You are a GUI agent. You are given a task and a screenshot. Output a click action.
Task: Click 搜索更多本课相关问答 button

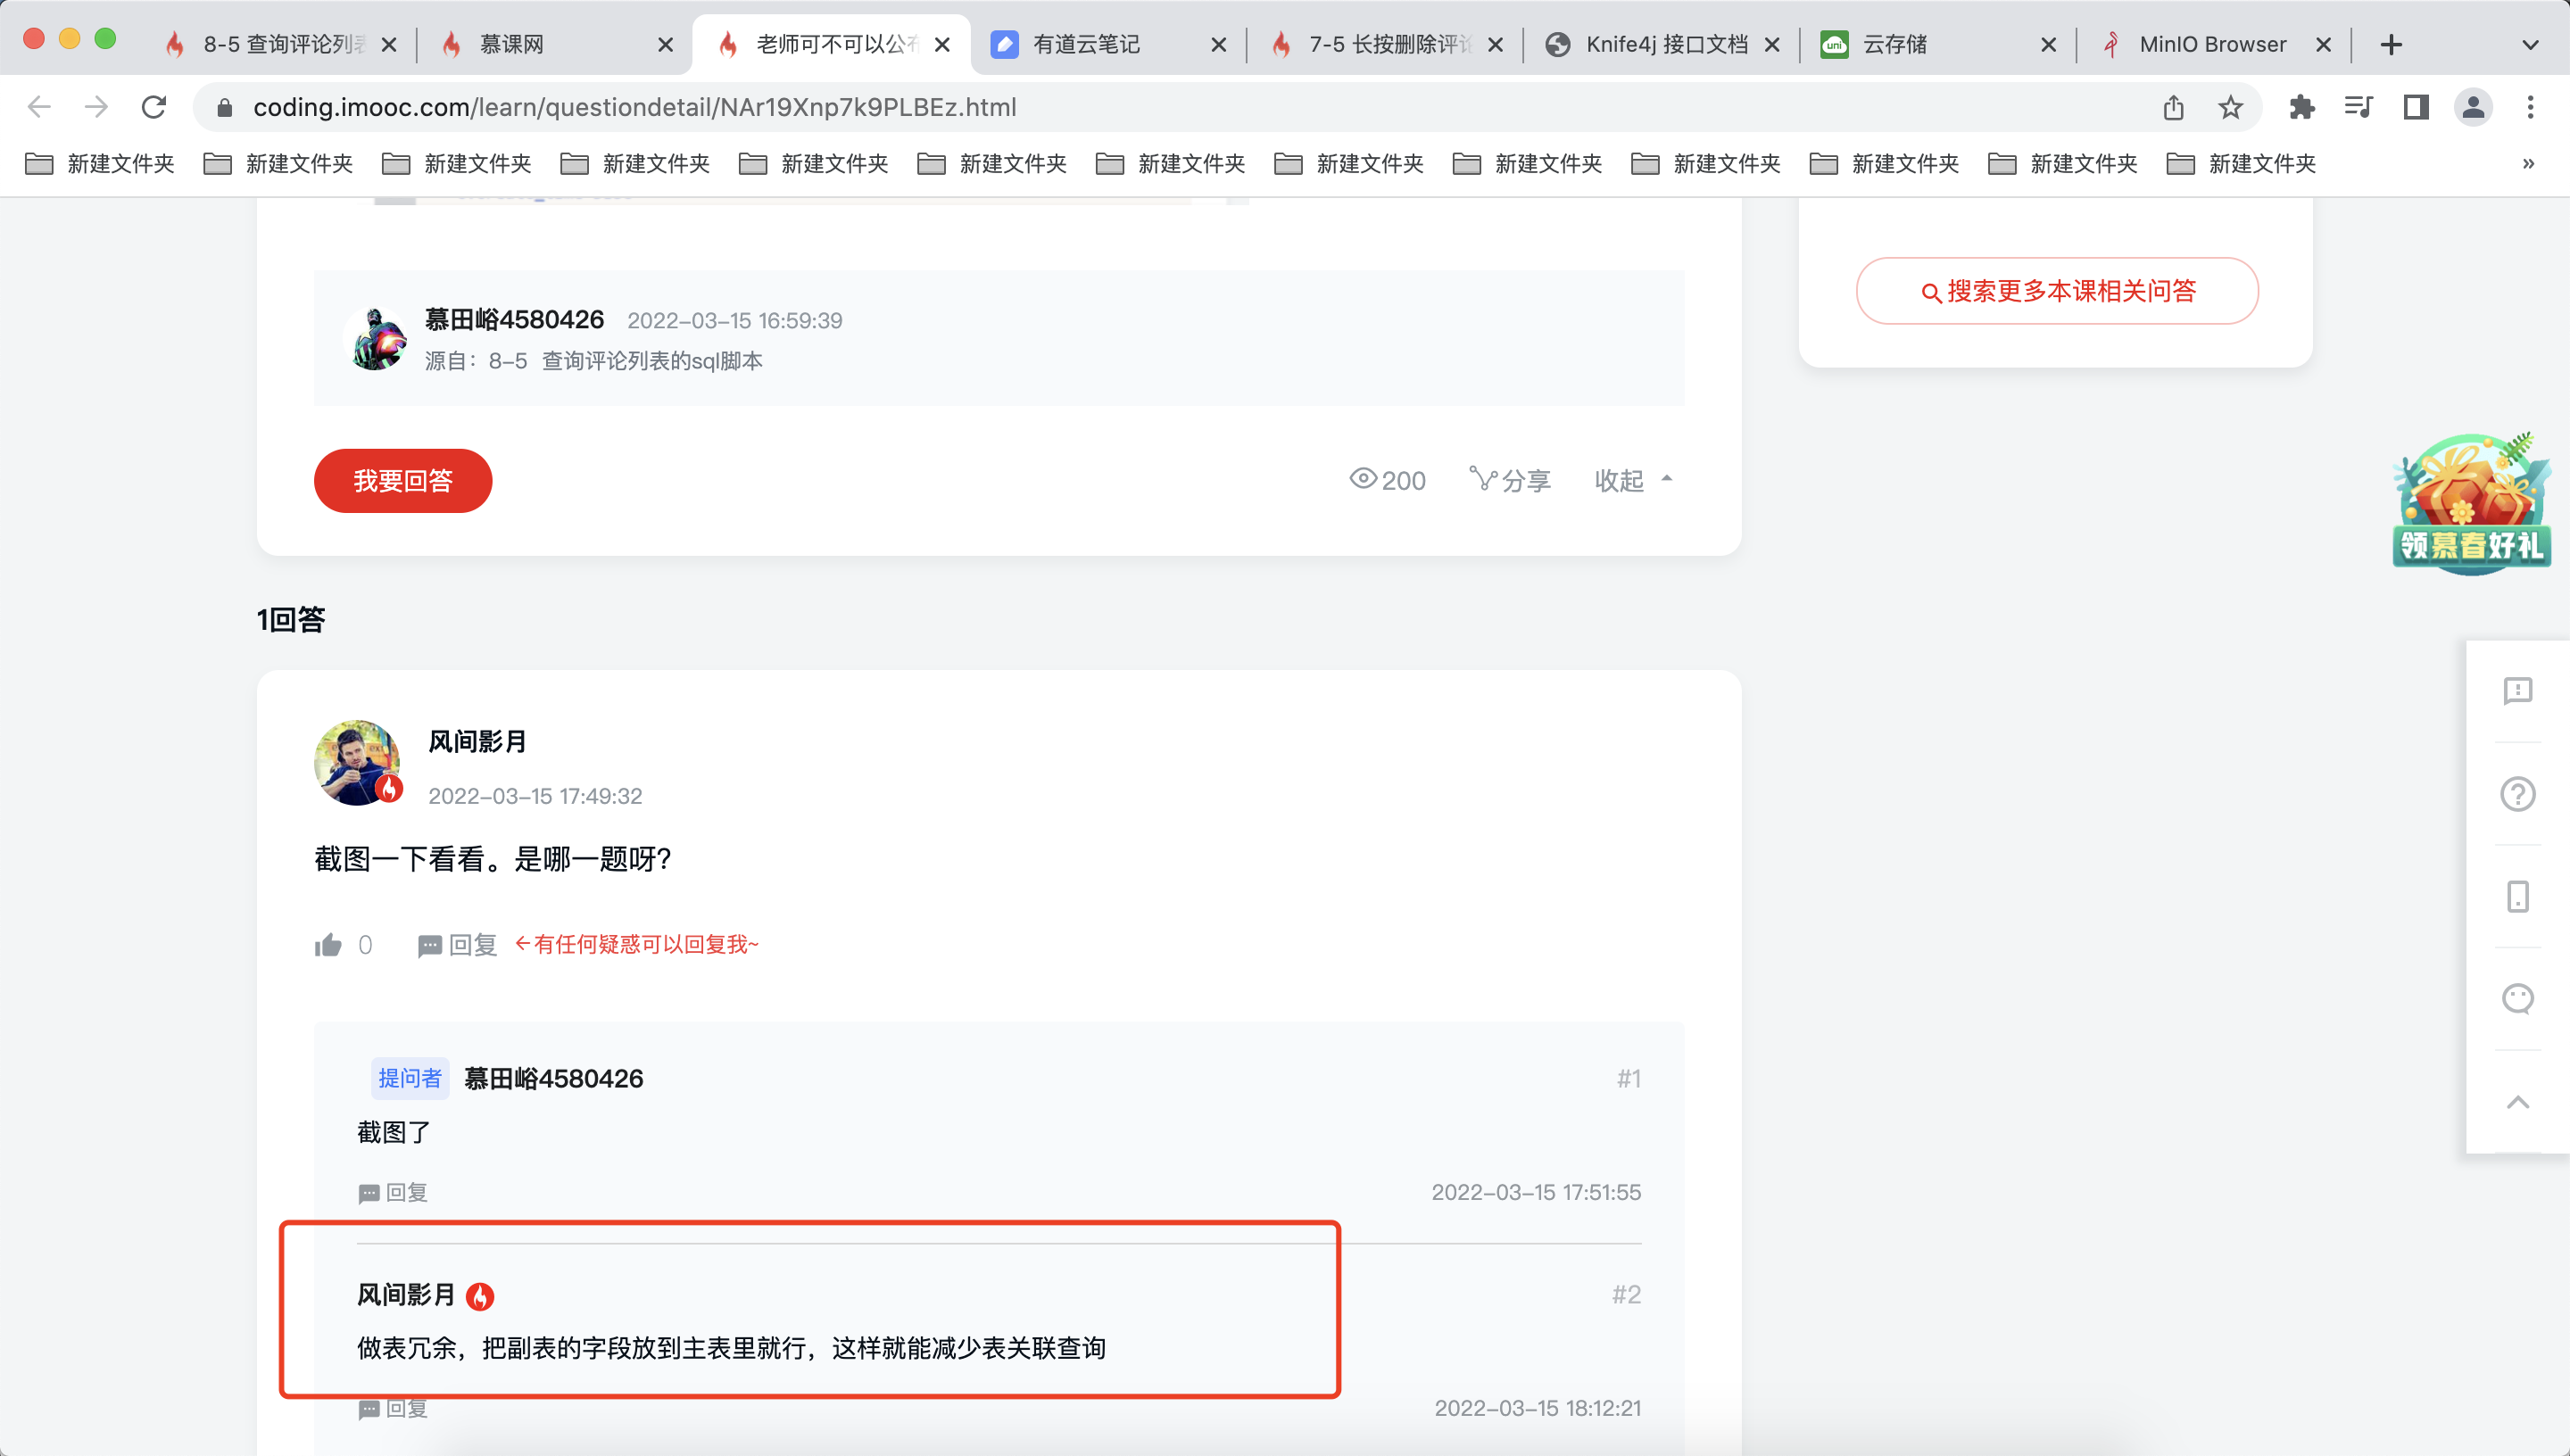coord(2057,291)
